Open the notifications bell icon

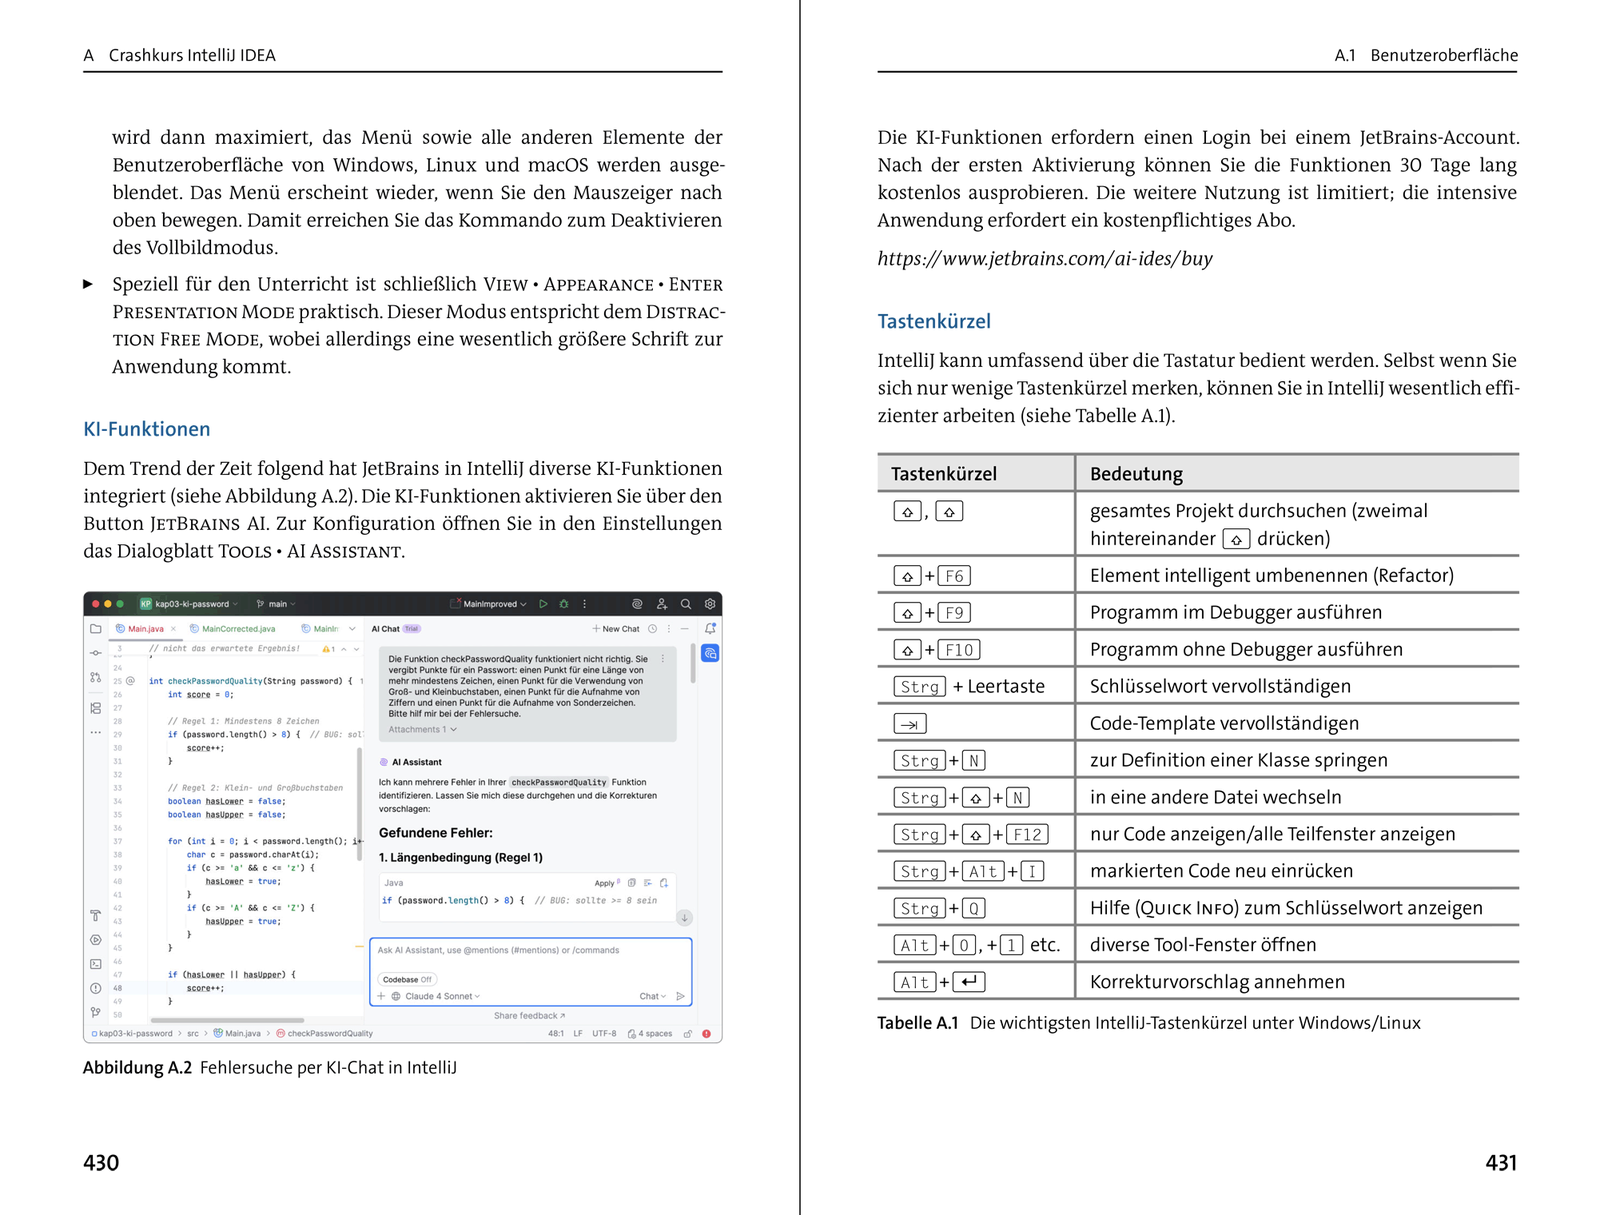[x=710, y=629]
